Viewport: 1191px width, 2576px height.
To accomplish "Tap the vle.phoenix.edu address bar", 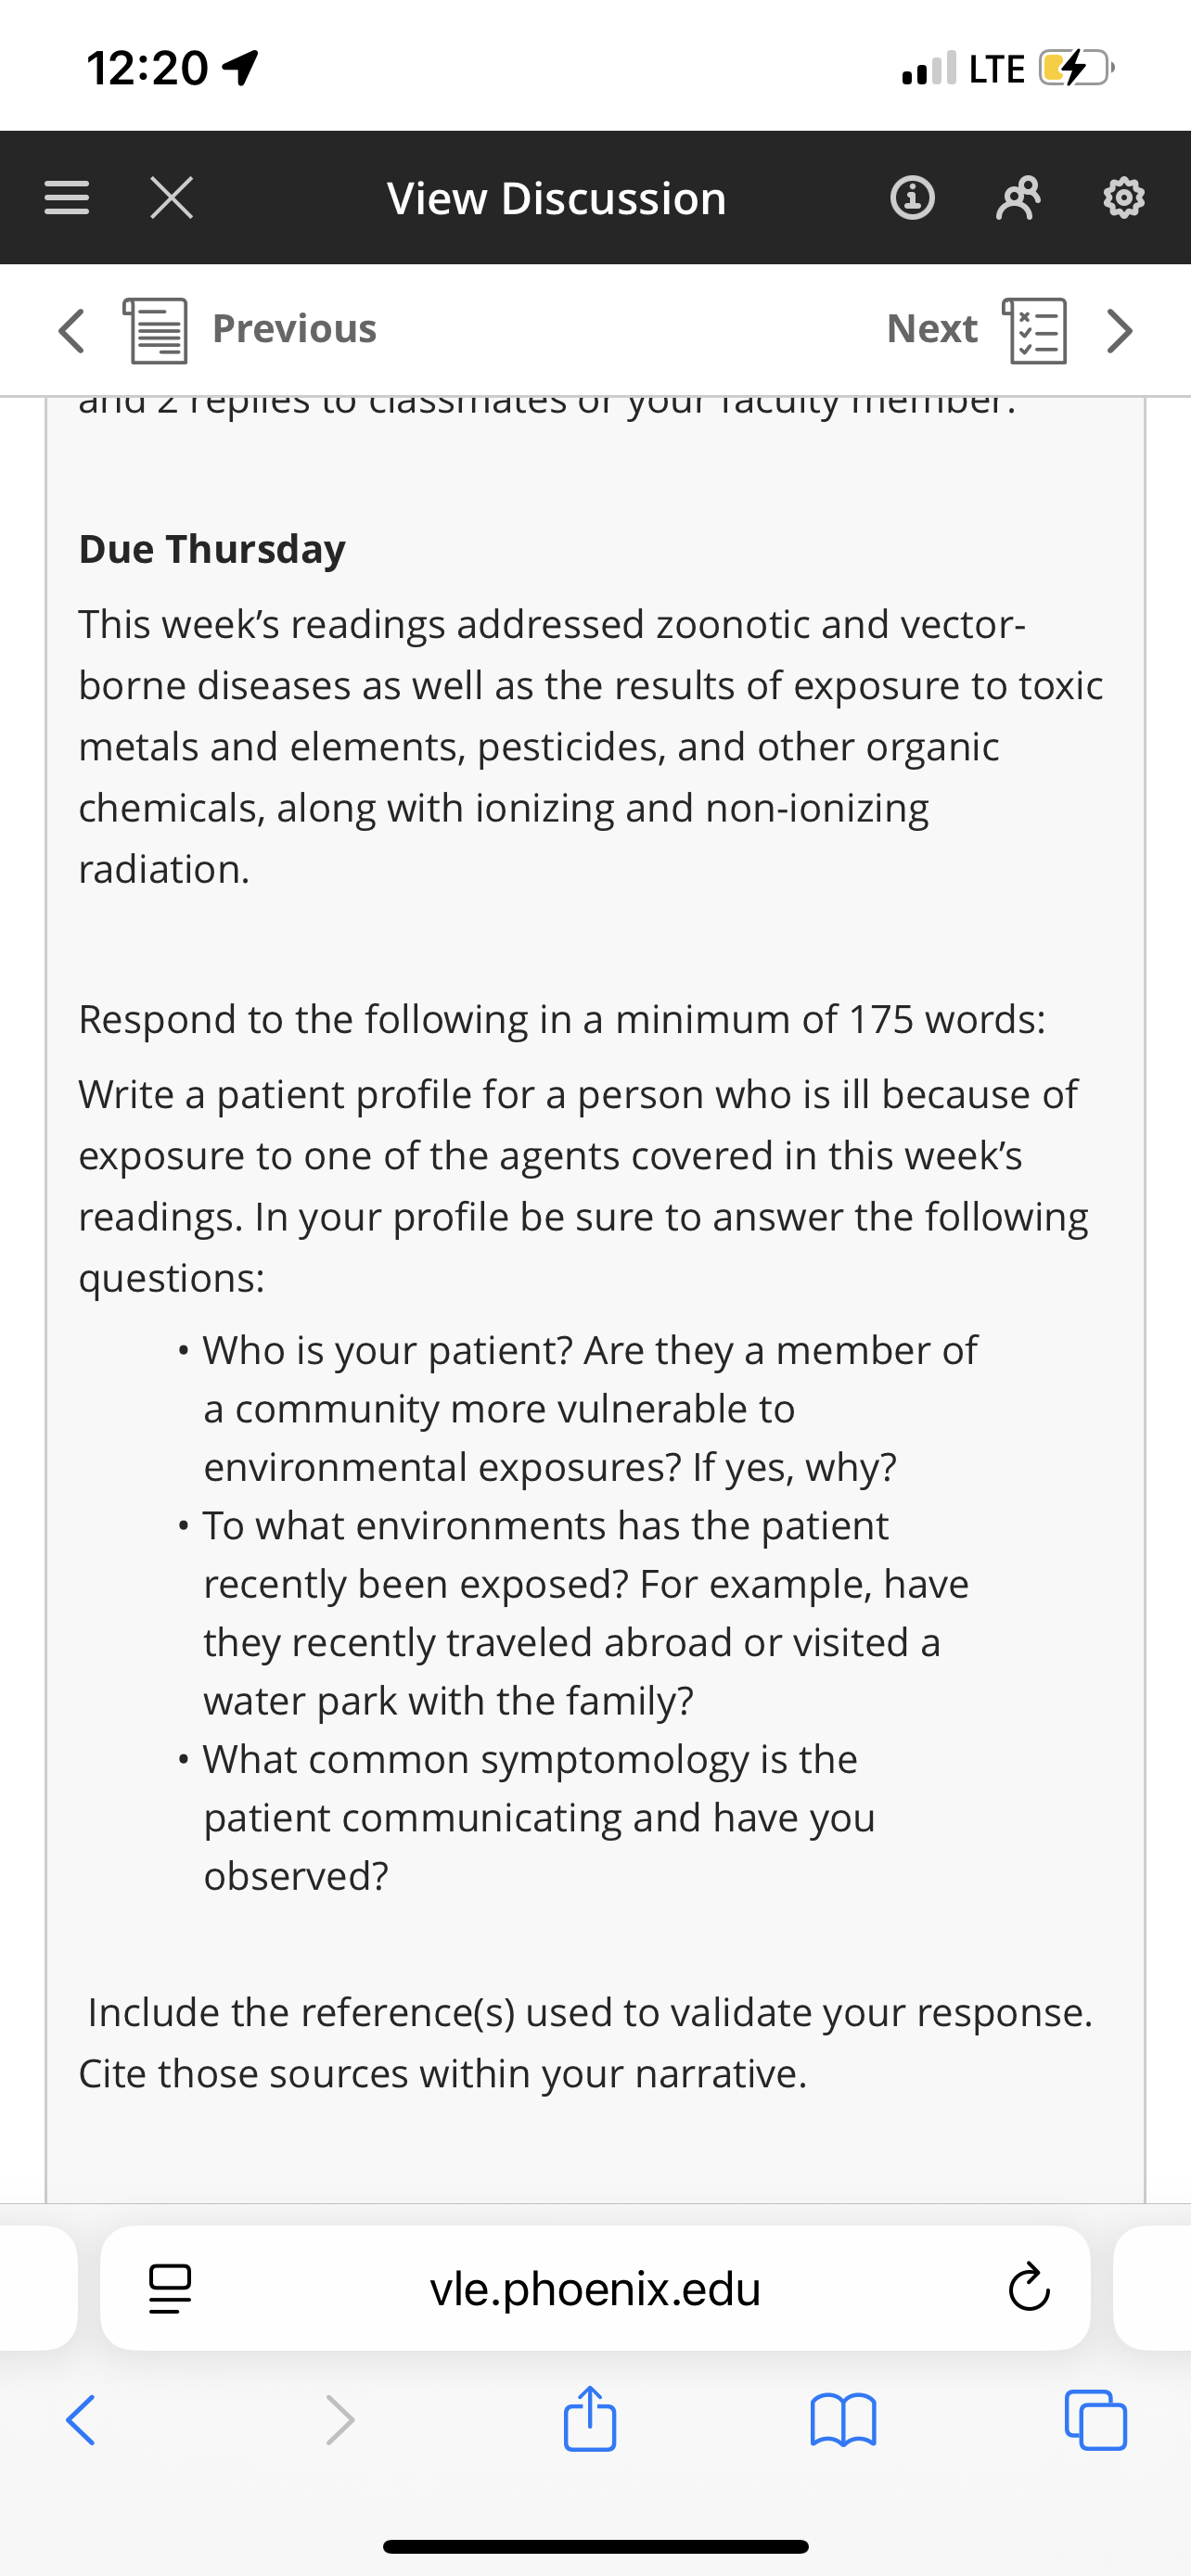I will coord(595,2288).
